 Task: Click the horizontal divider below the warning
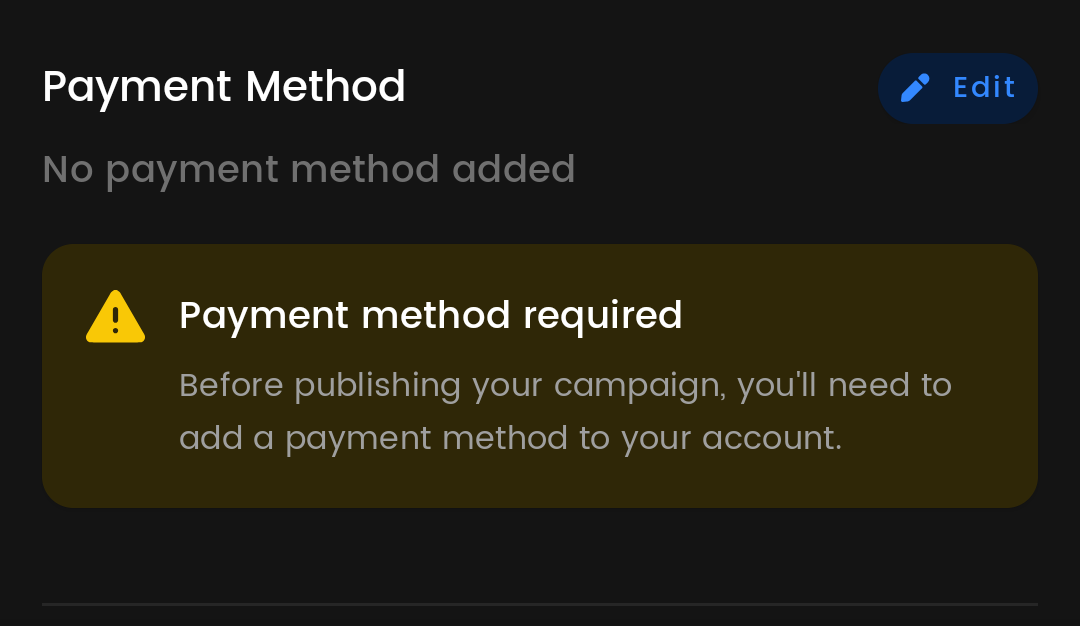(540, 604)
